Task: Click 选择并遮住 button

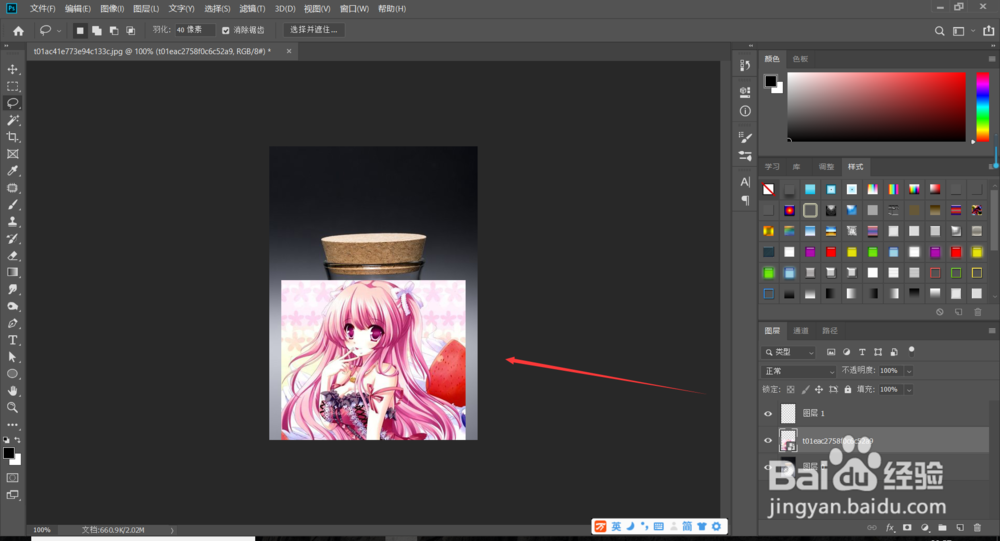Action: pos(314,30)
